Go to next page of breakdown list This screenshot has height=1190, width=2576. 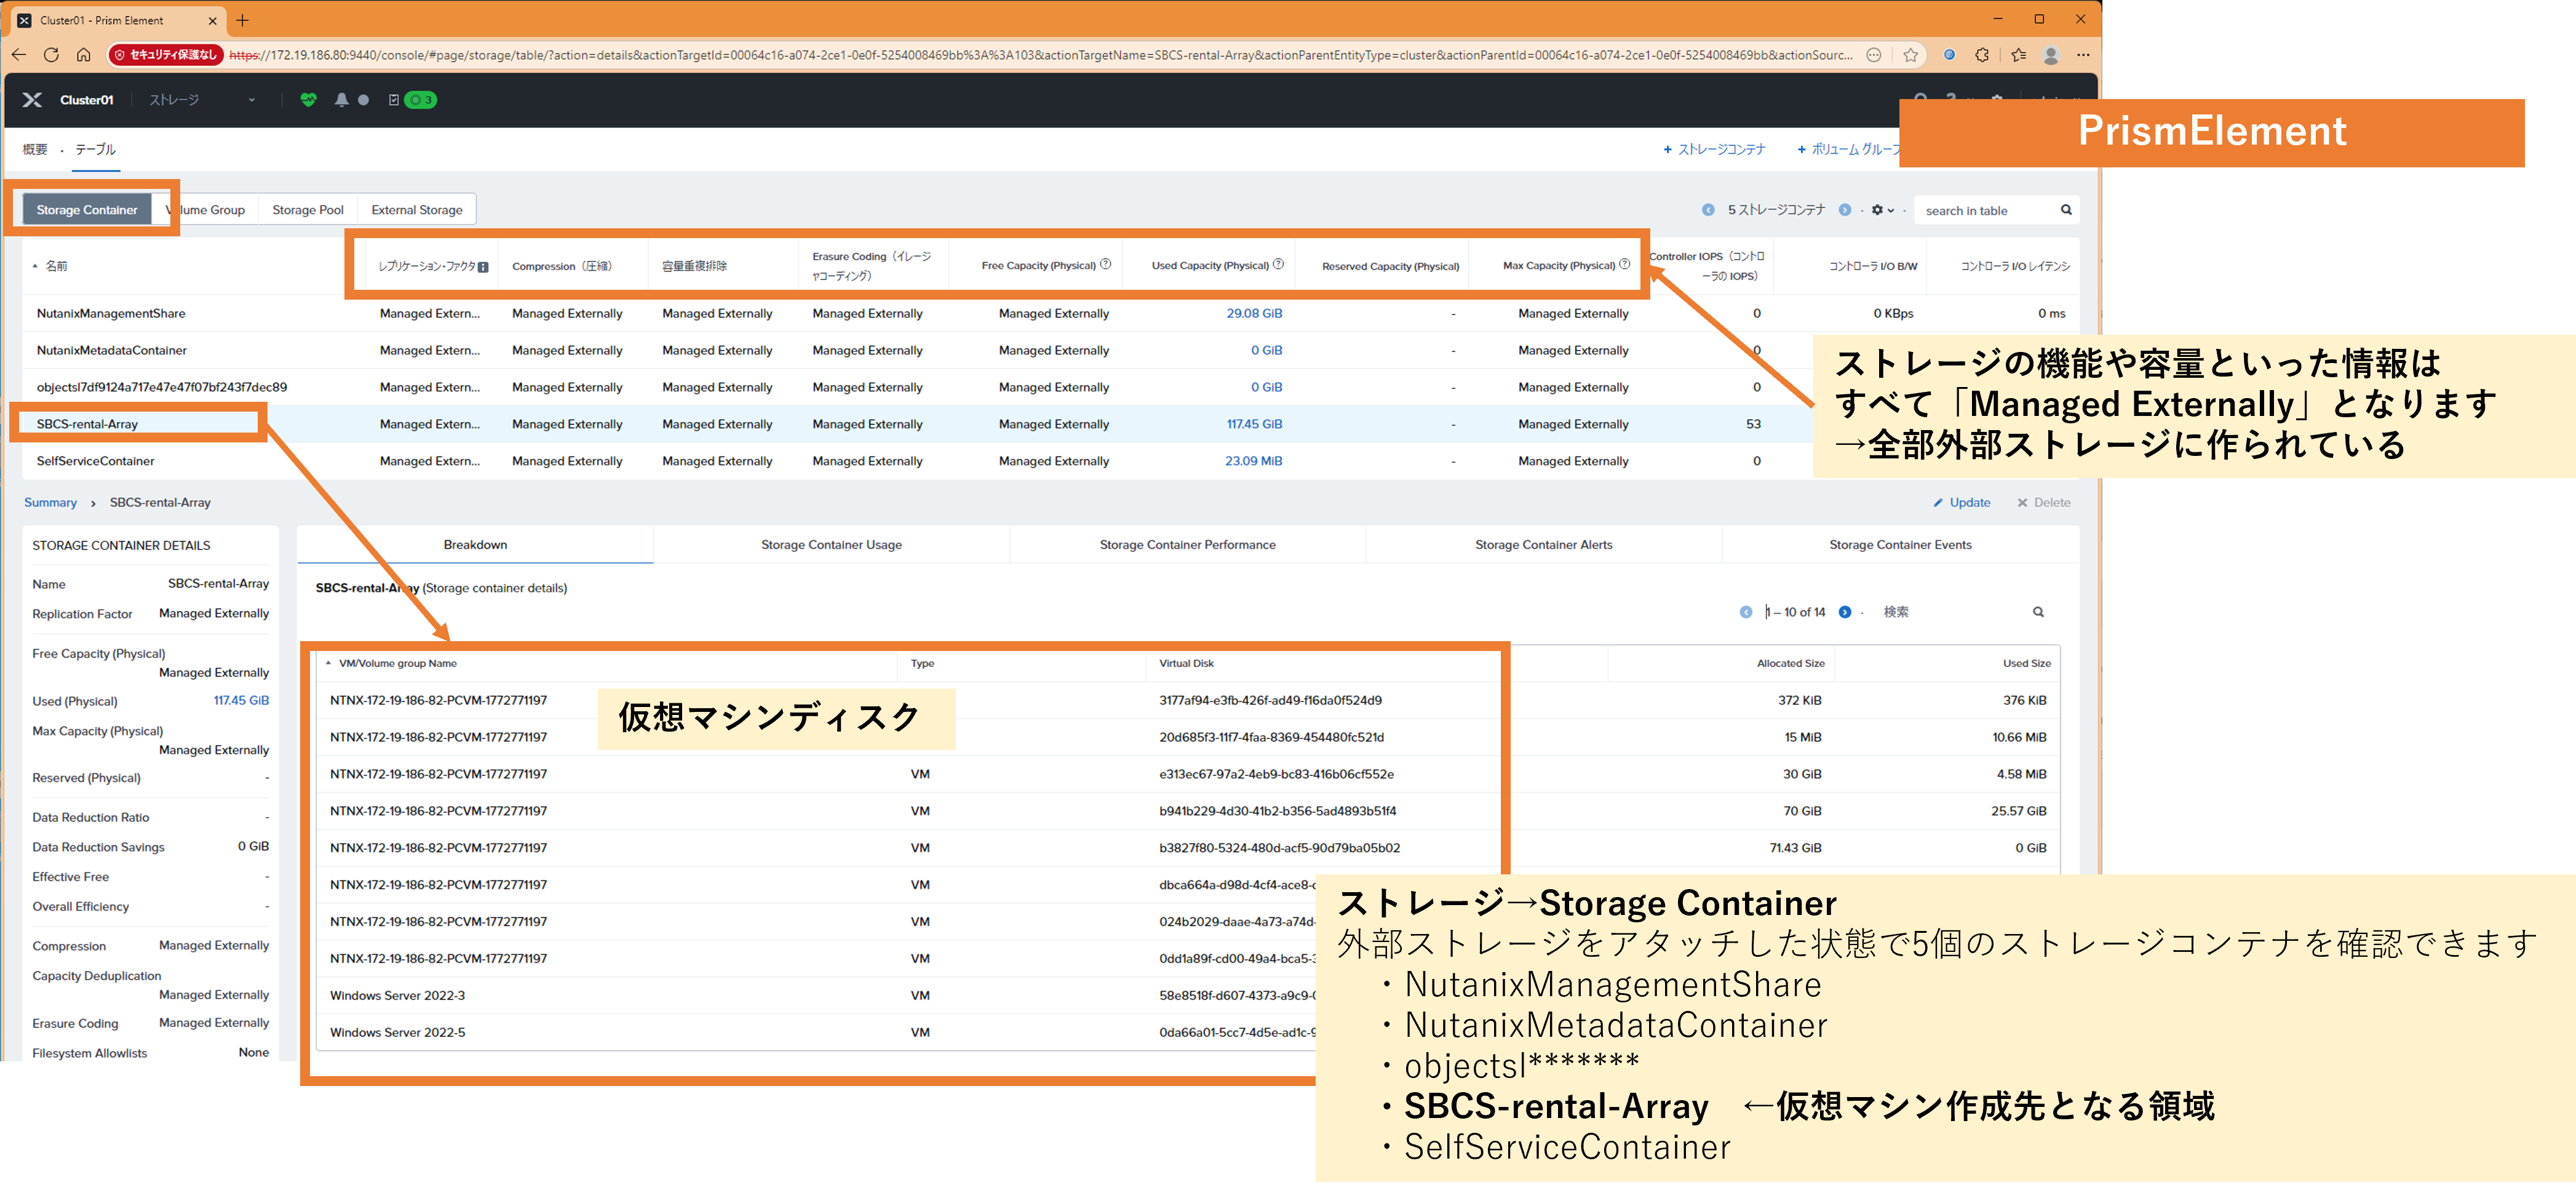(x=1845, y=612)
